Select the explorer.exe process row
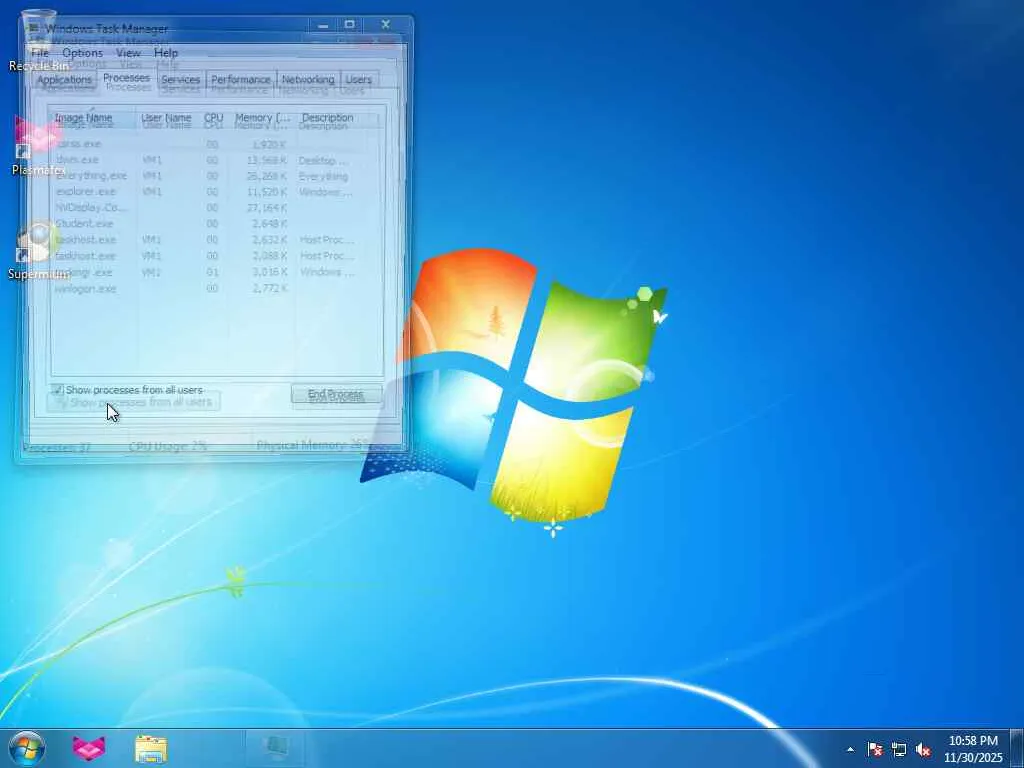Viewport: 1024px width, 768px height. tap(217, 192)
